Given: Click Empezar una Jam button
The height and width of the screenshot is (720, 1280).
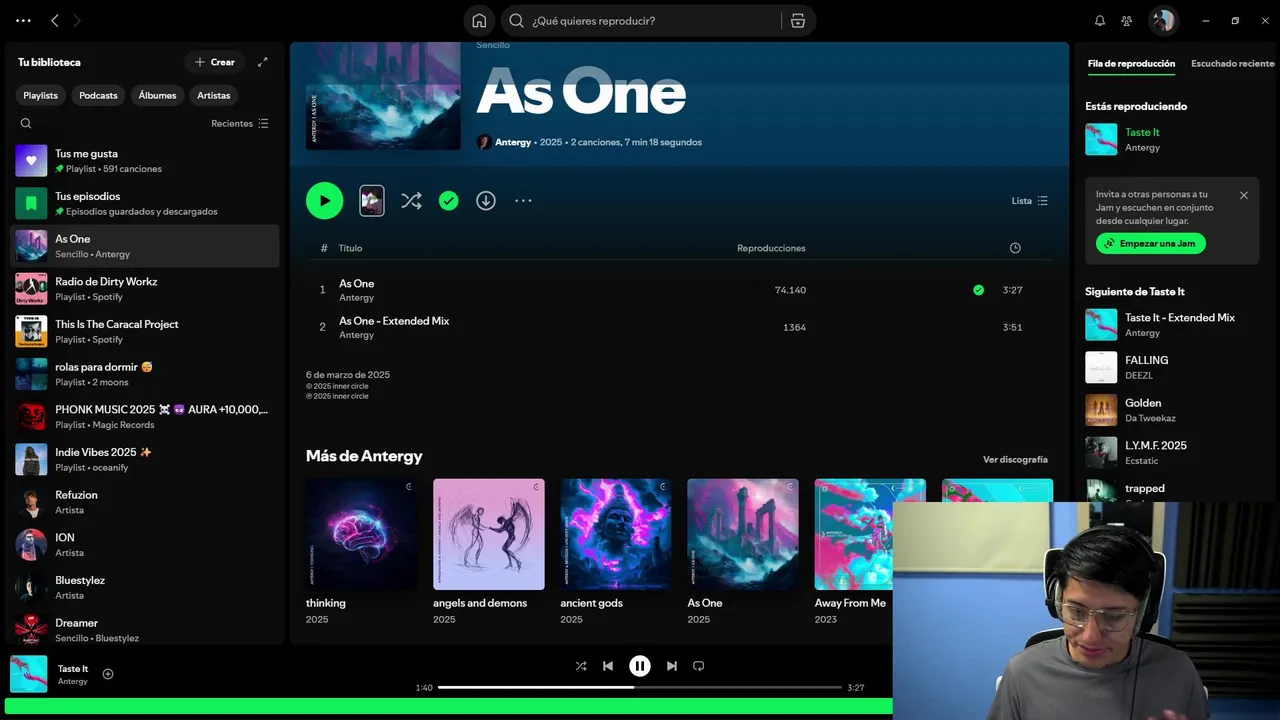Looking at the screenshot, I should tap(1151, 243).
